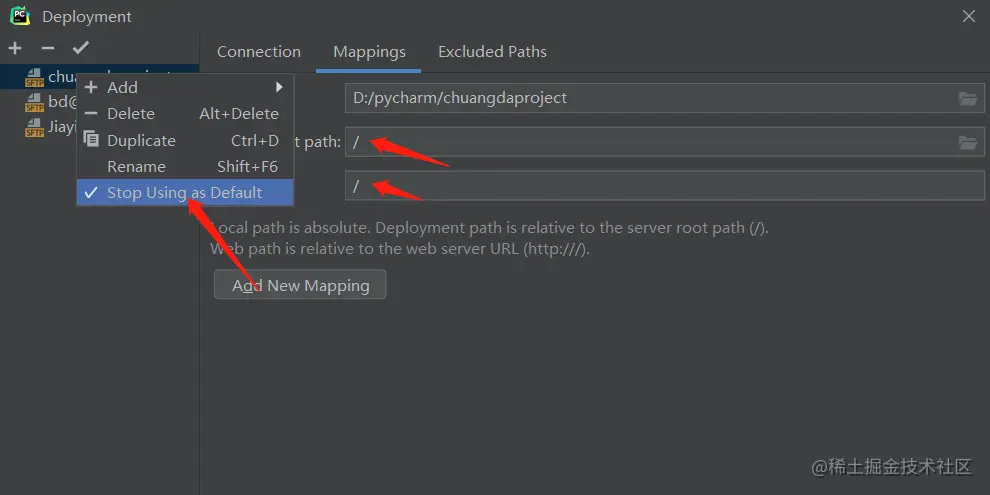This screenshot has height=495, width=990.
Task: Click the PyCharm logo in title bar
Action: click(x=20, y=16)
